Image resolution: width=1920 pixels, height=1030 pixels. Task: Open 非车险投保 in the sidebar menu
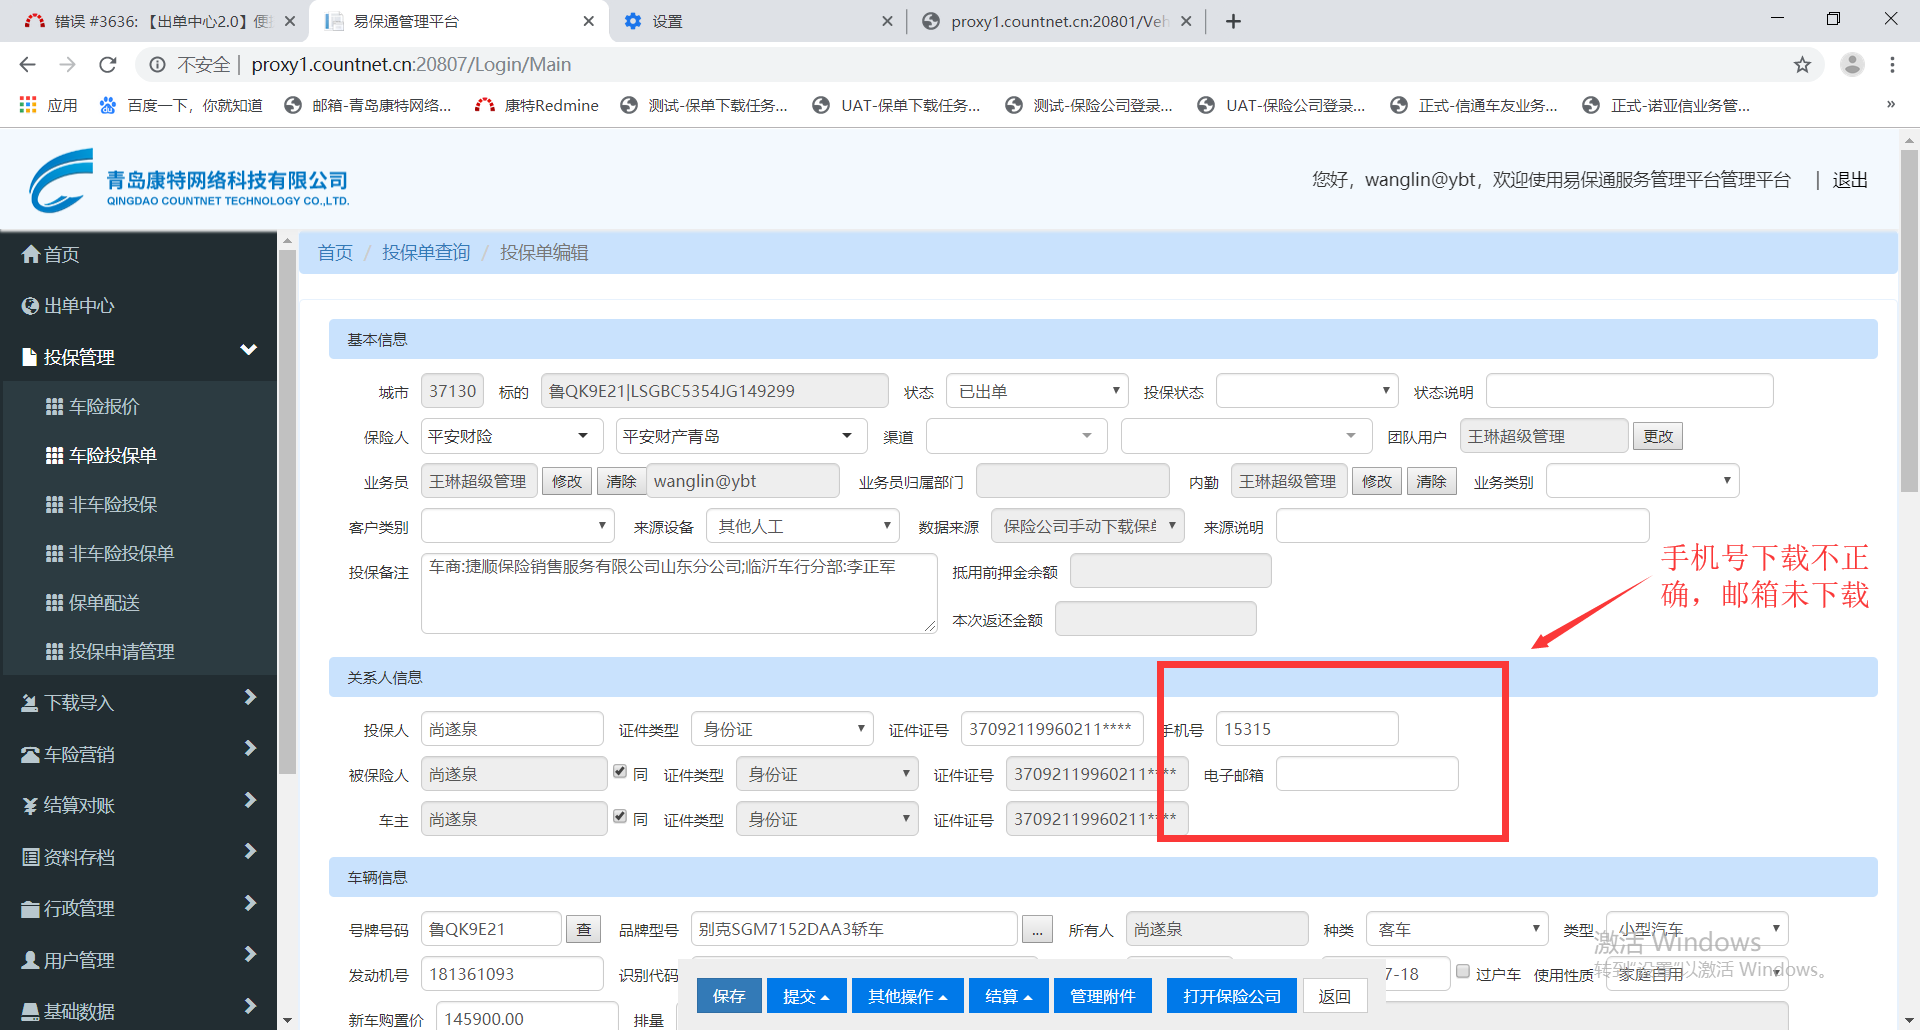(113, 505)
